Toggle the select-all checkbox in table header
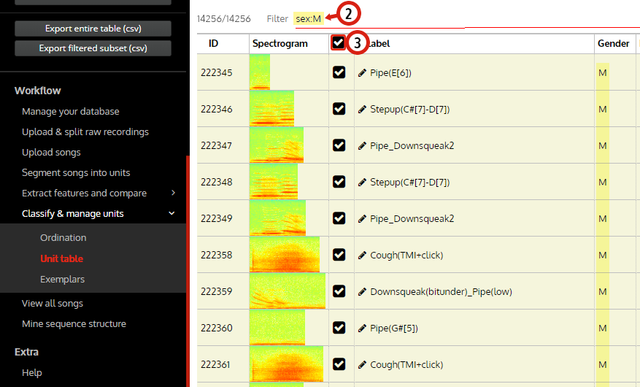The image size is (640, 387). point(338,42)
